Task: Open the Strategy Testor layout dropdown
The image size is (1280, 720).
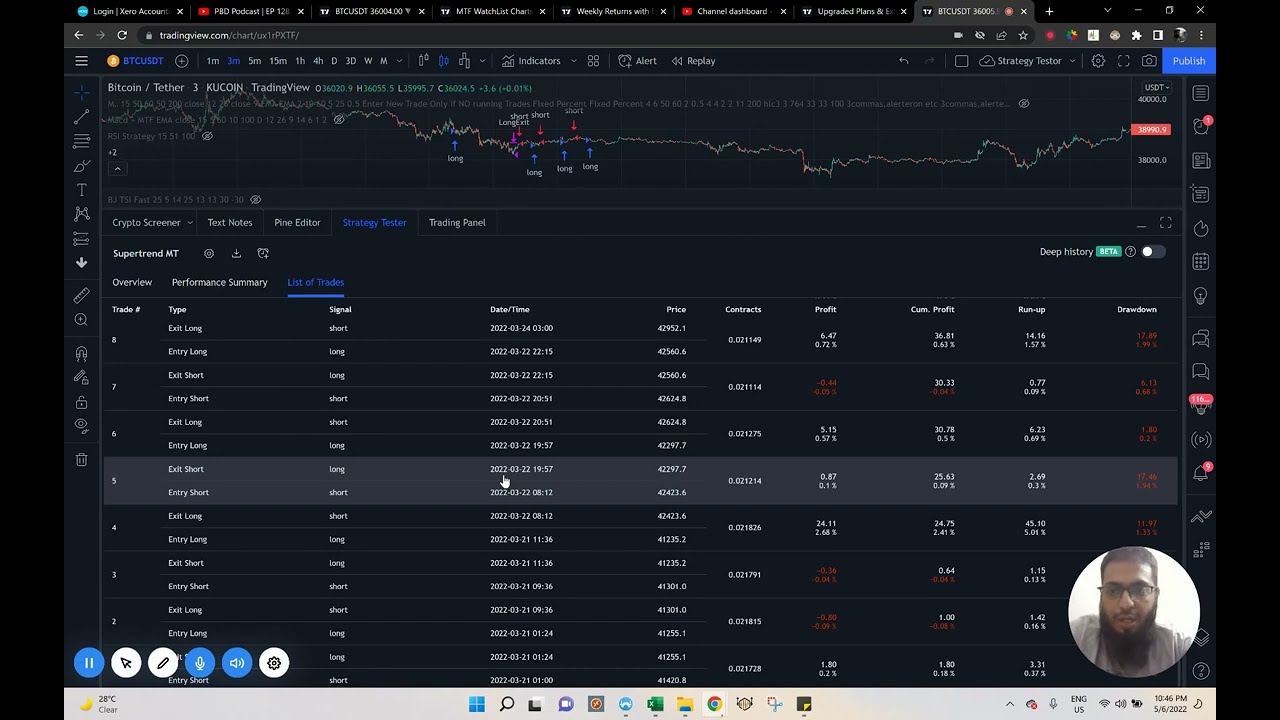Action: point(1071,61)
